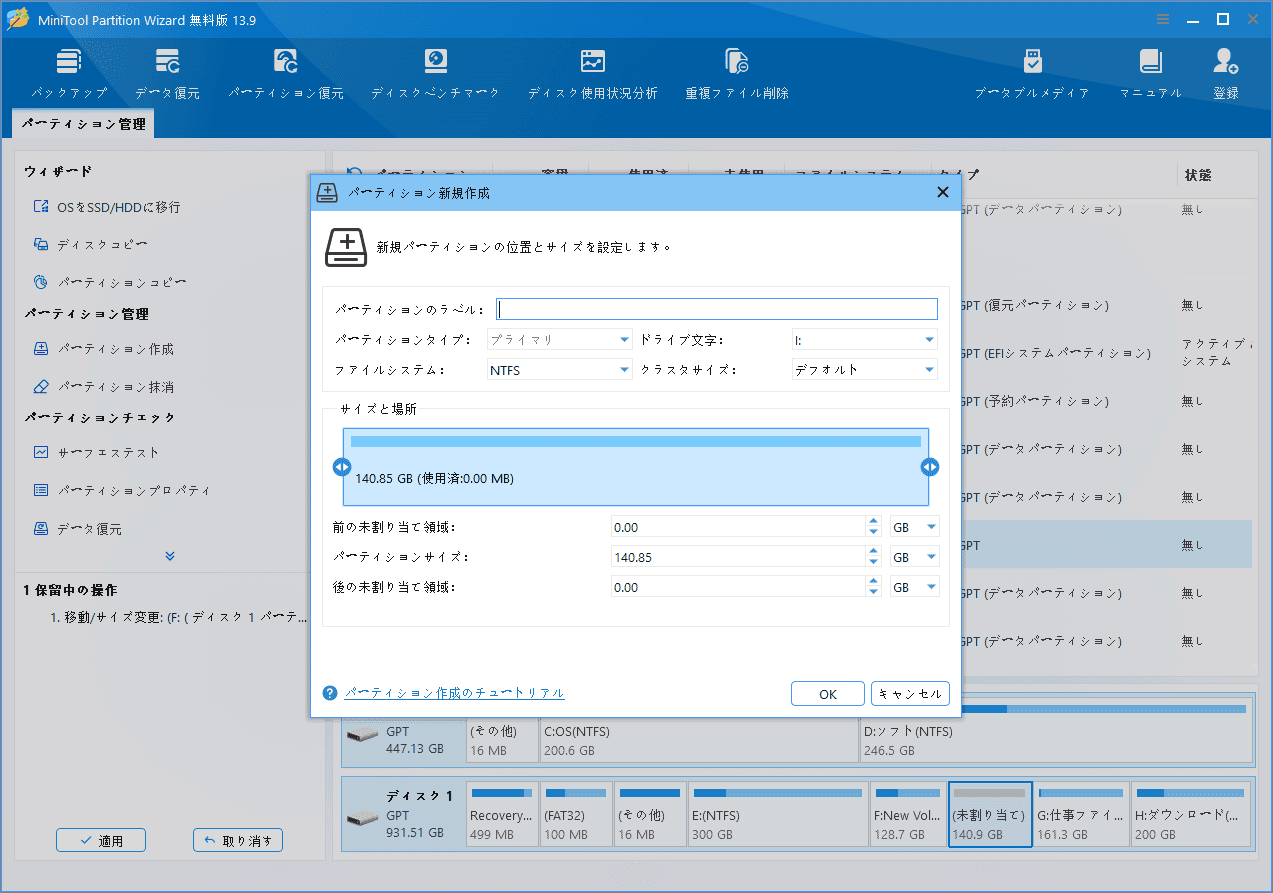
Task: Open パーティション作成のチュートリアル link
Action: pyautogui.click(x=455, y=693)
